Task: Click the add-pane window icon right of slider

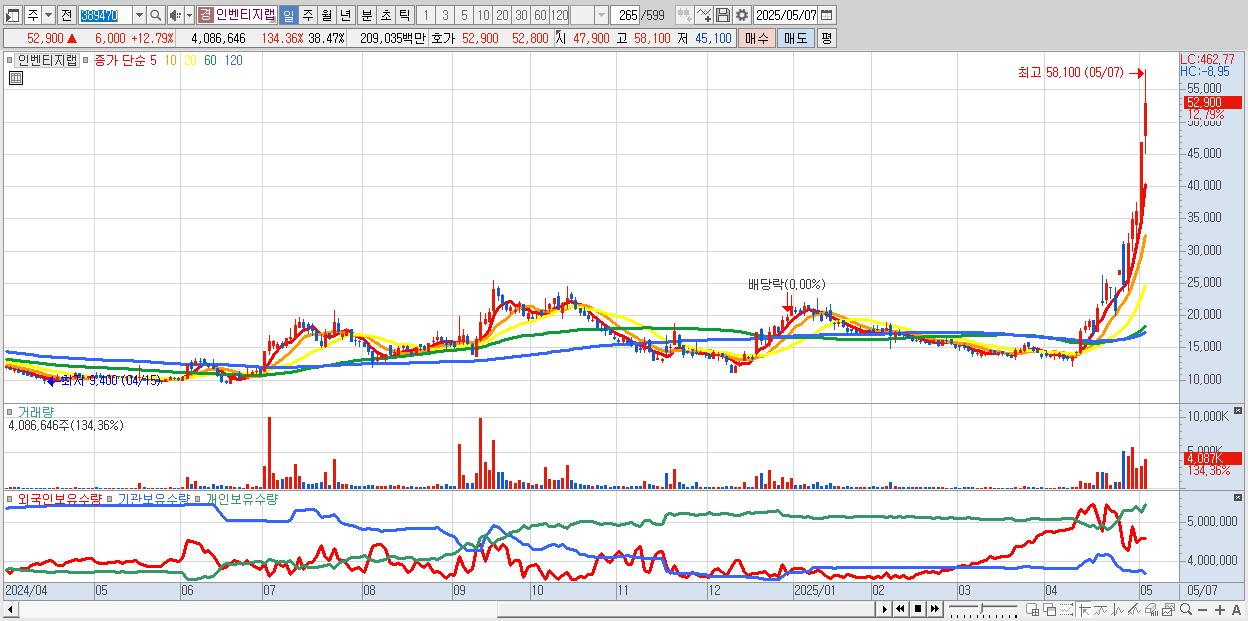Action: [1032, 609]
